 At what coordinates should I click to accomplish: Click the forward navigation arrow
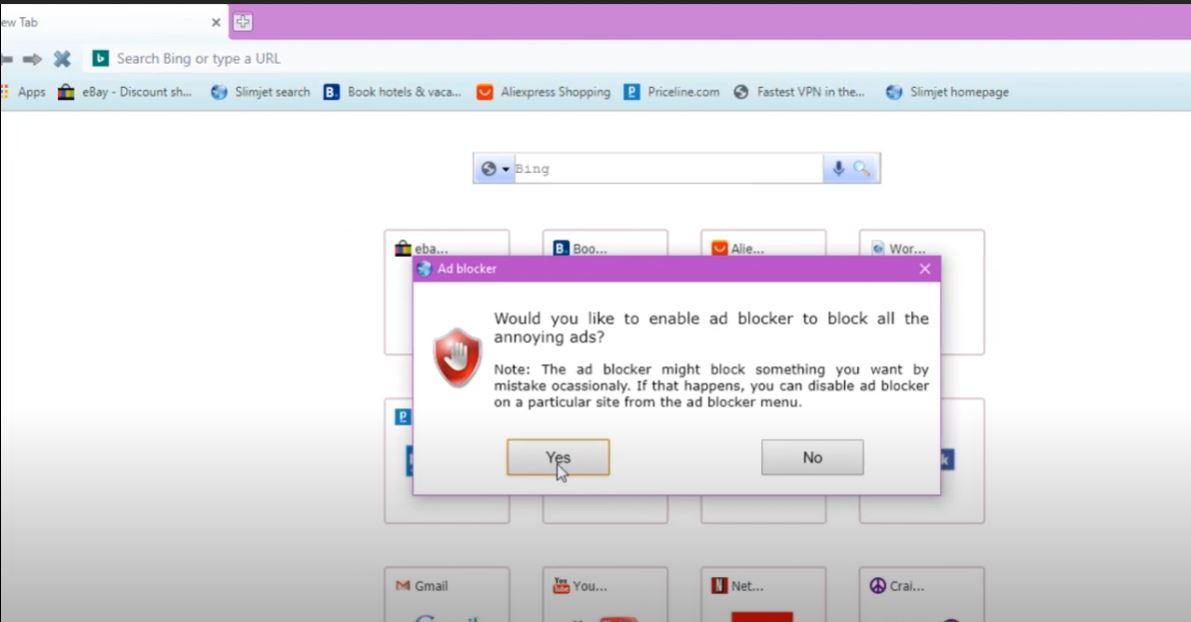[32, 58]
